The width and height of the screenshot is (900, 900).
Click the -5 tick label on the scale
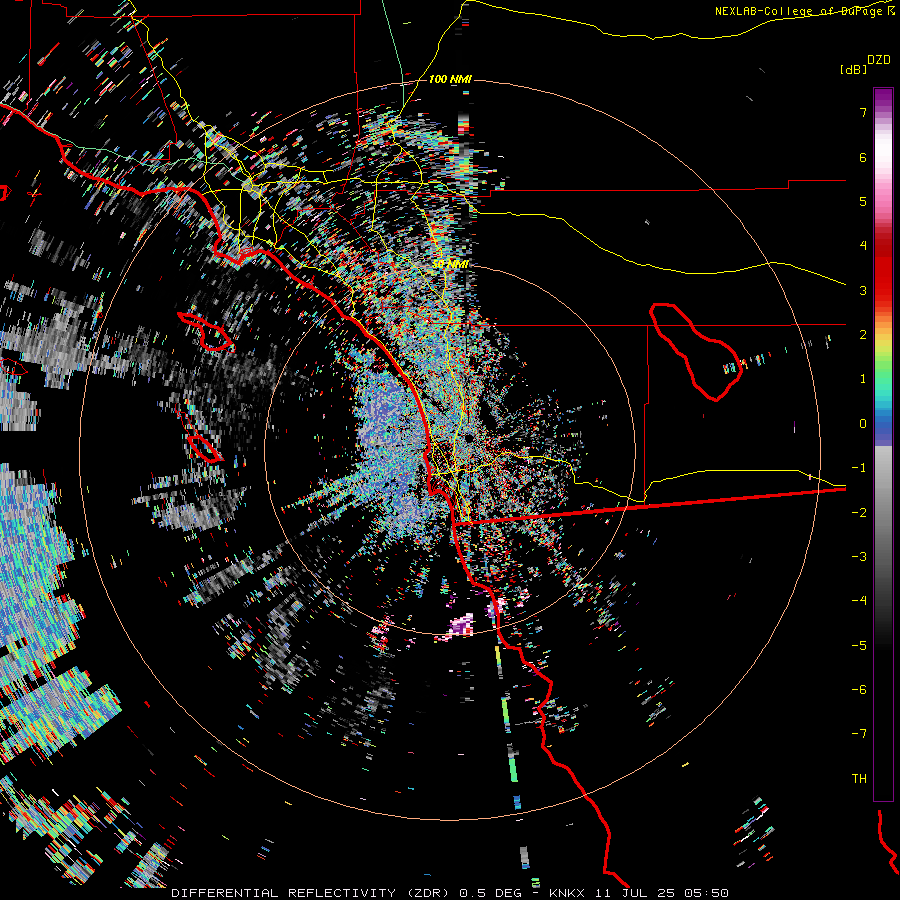point(859,646)
